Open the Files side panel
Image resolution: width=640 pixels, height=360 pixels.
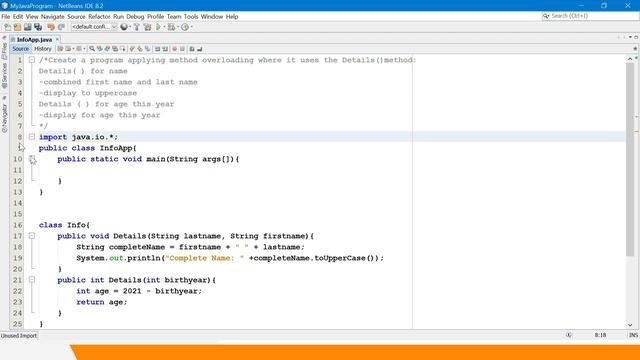pyautogui.click(x=4, y=50)
